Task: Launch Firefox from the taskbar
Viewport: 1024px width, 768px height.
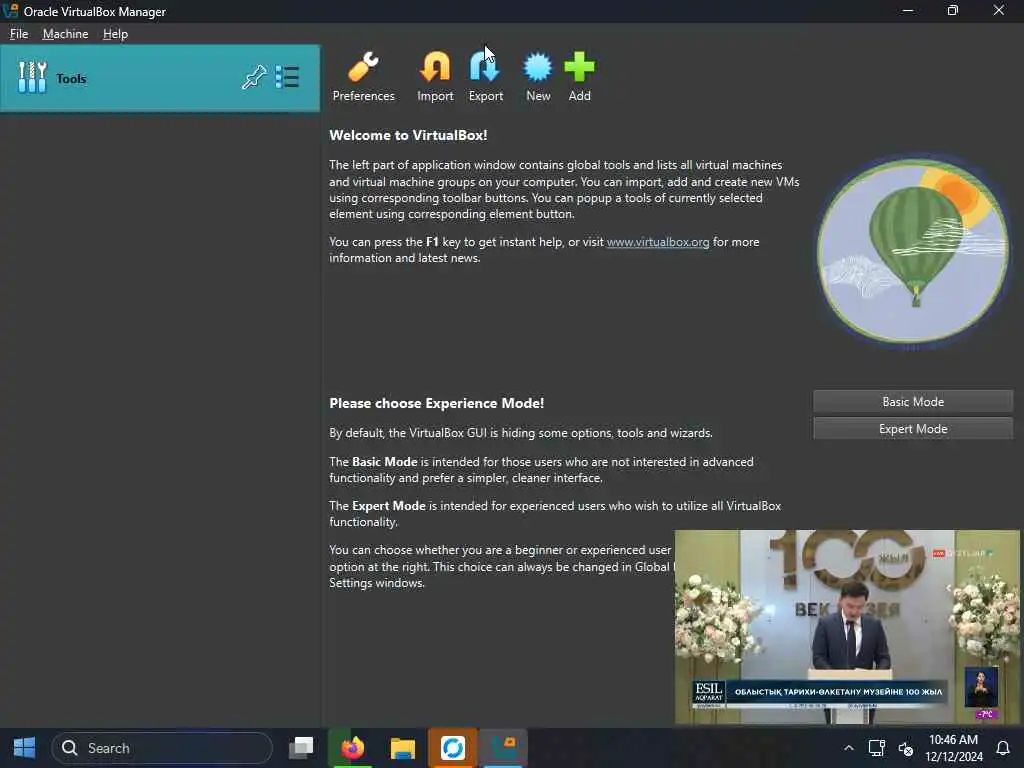Action: (353, 748)
